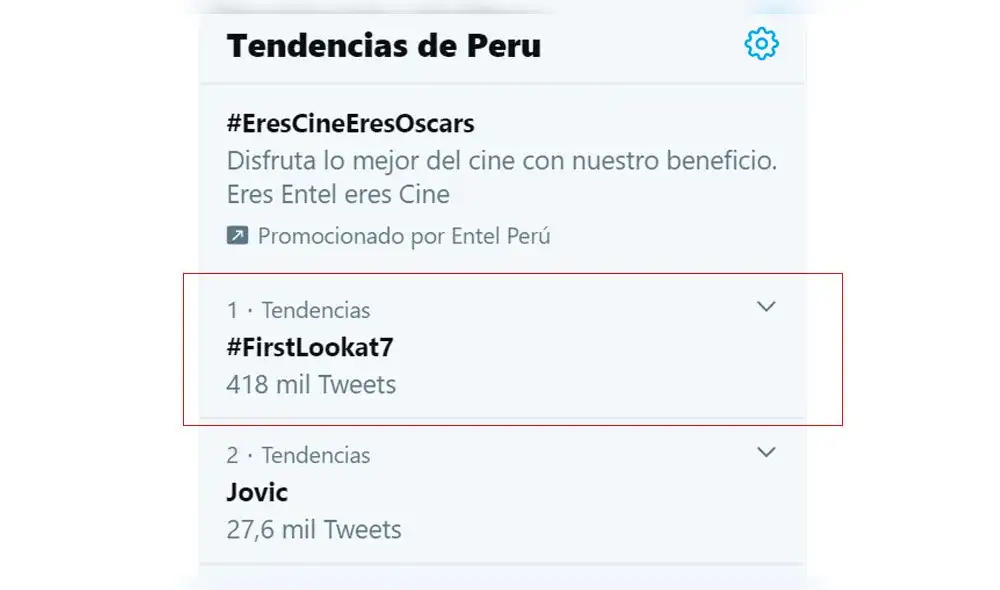Click the 27,6 mil Tweets text under Jovic
Viewport: 1000px width, 590px height.
[x=314, y=530]
